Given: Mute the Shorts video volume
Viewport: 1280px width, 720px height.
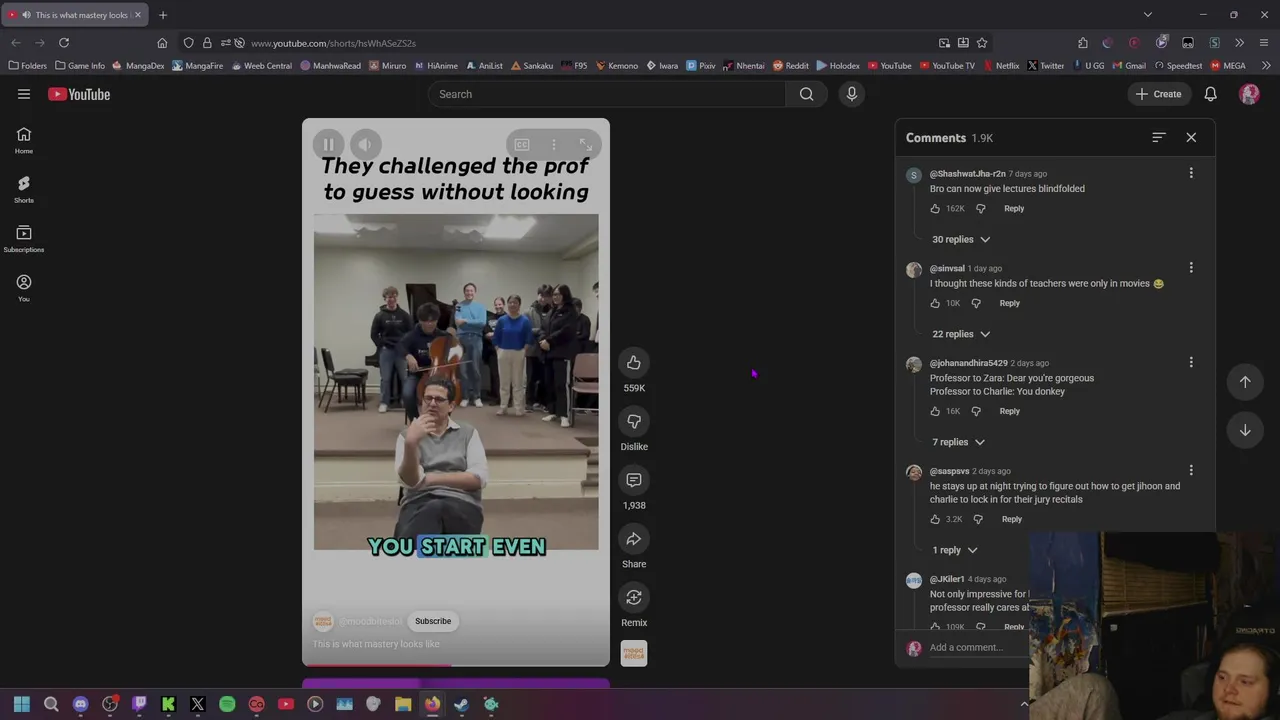Looking at the screenshot, I should click(x=365, y=145).
